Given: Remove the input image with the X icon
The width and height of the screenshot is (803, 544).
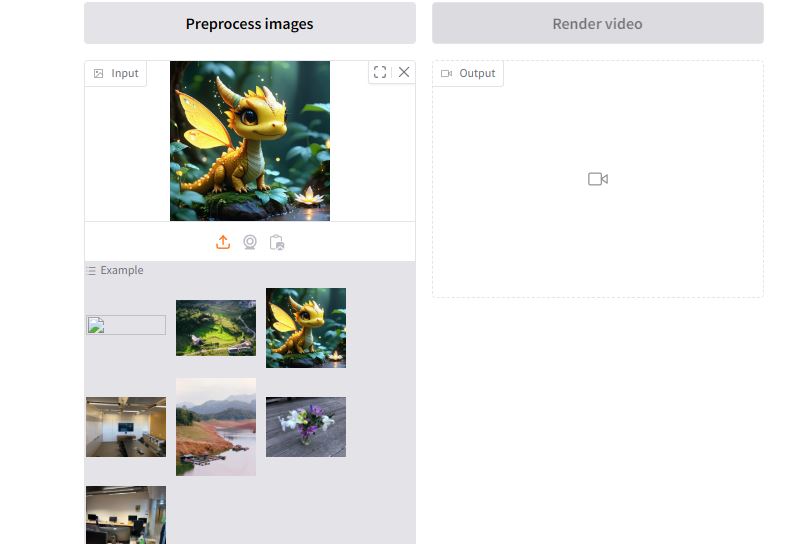Looking at the screenshot, I should pyautogui.click(x=404, y=72).
